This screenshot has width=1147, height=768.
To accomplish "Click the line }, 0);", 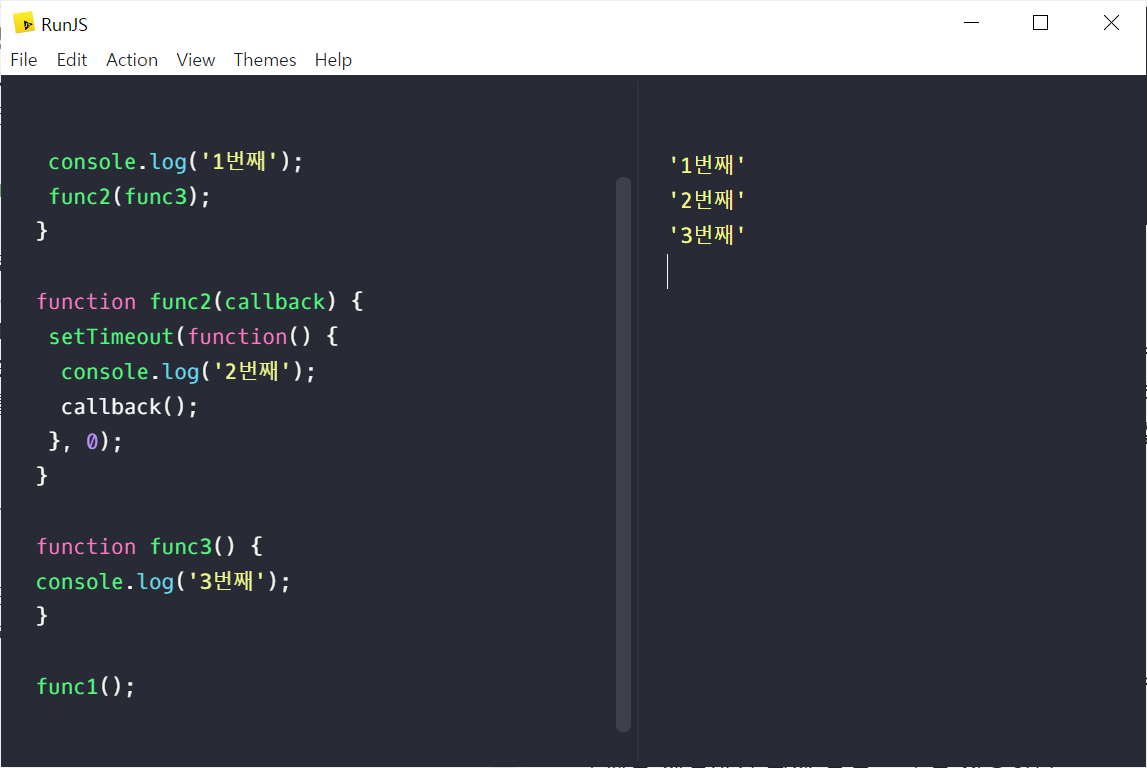I will click(x=85, y=441).
